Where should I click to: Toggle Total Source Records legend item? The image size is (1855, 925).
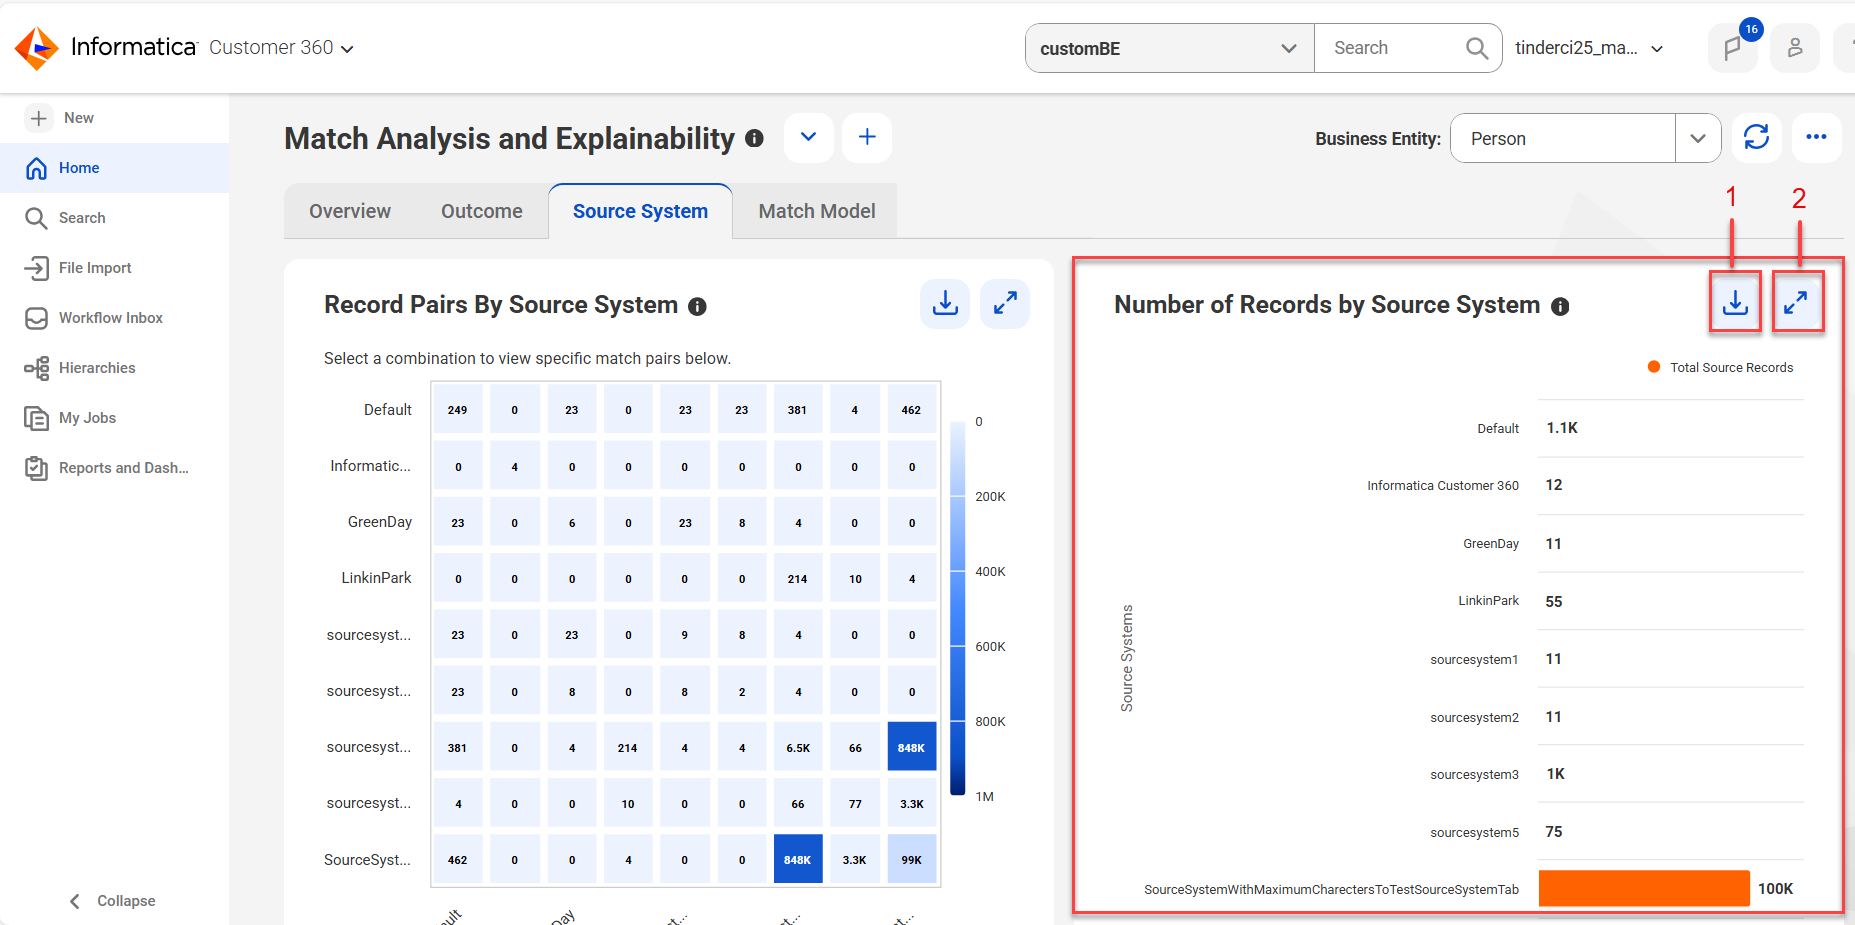[x=1720, y=367]
